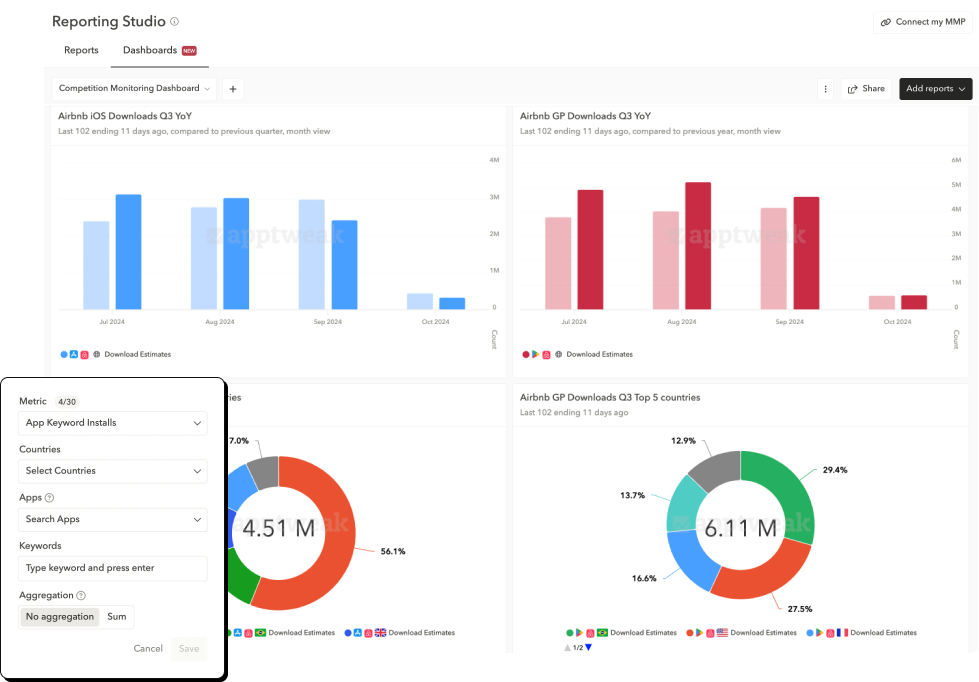Screen dimensions: 979x682
Task: Click the NEW badge on Dashboards tab
Action: coord(189,51)
